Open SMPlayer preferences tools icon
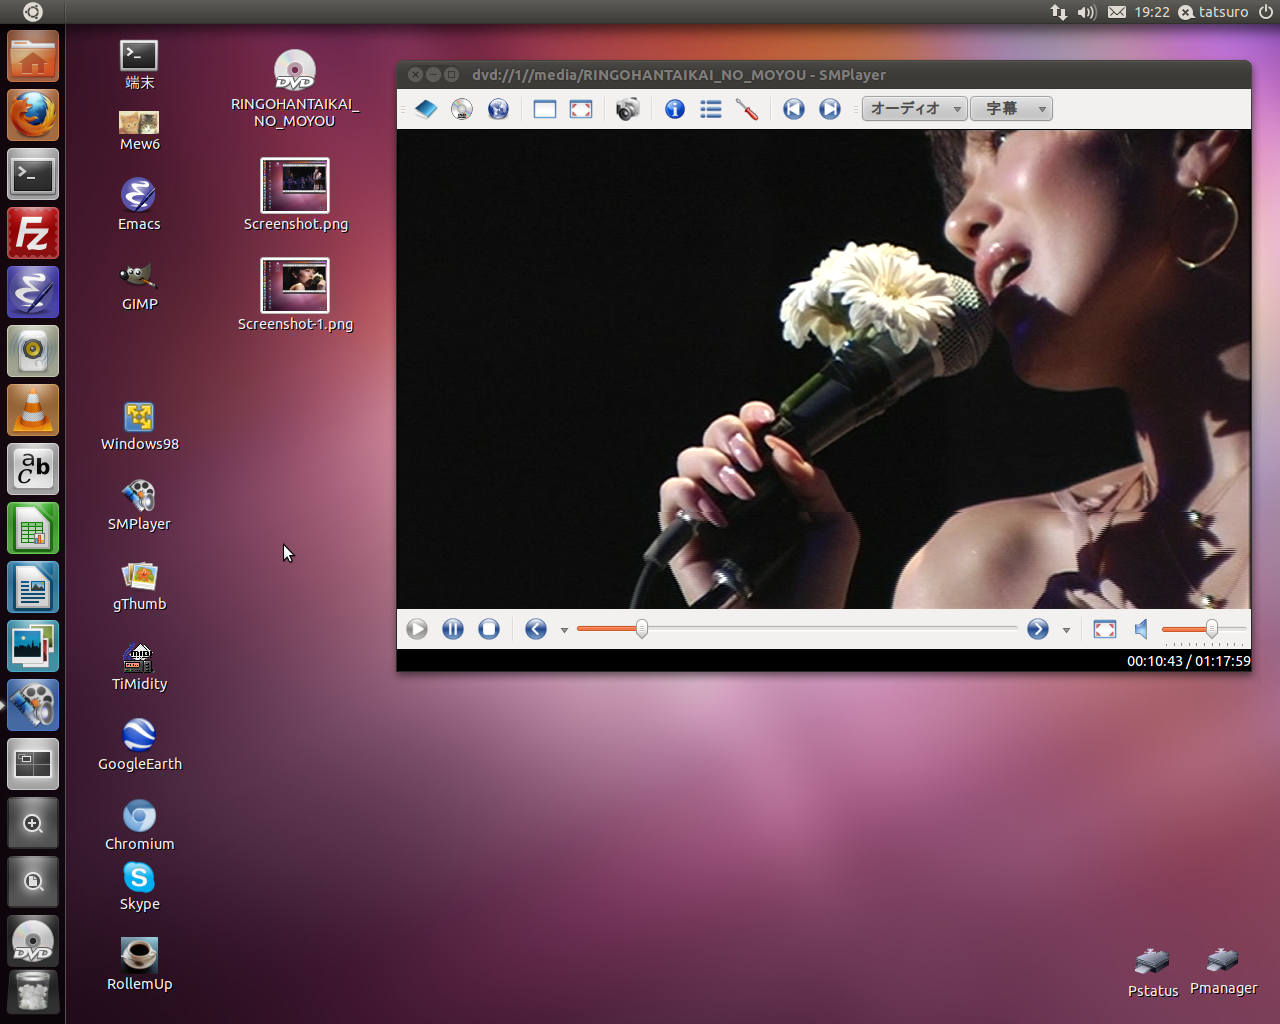 pyautogui.click(x=747, y=109)
